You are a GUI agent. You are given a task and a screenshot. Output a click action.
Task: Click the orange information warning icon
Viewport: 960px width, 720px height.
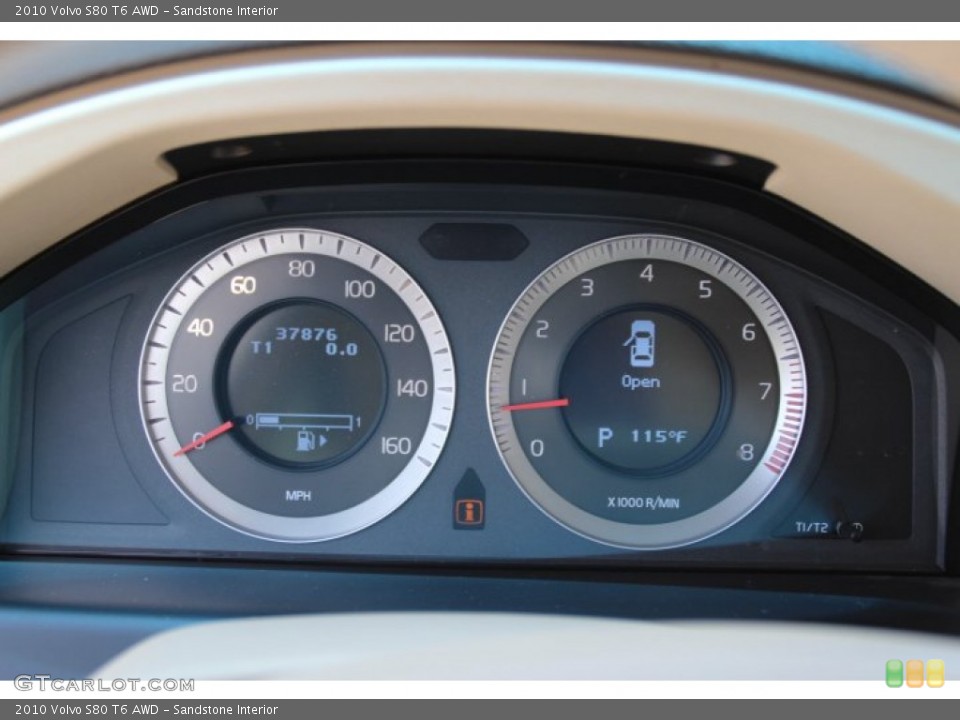(x=469, y=511)
